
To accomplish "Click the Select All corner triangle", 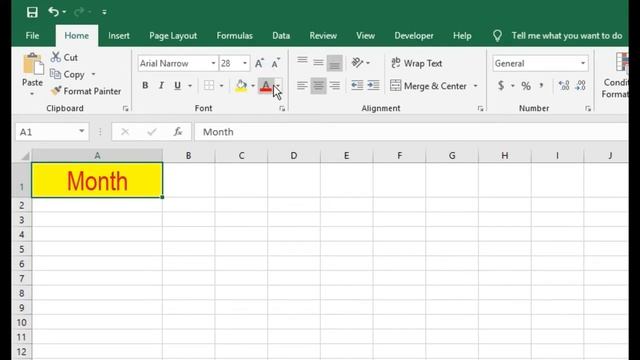I will coord(25,156).
